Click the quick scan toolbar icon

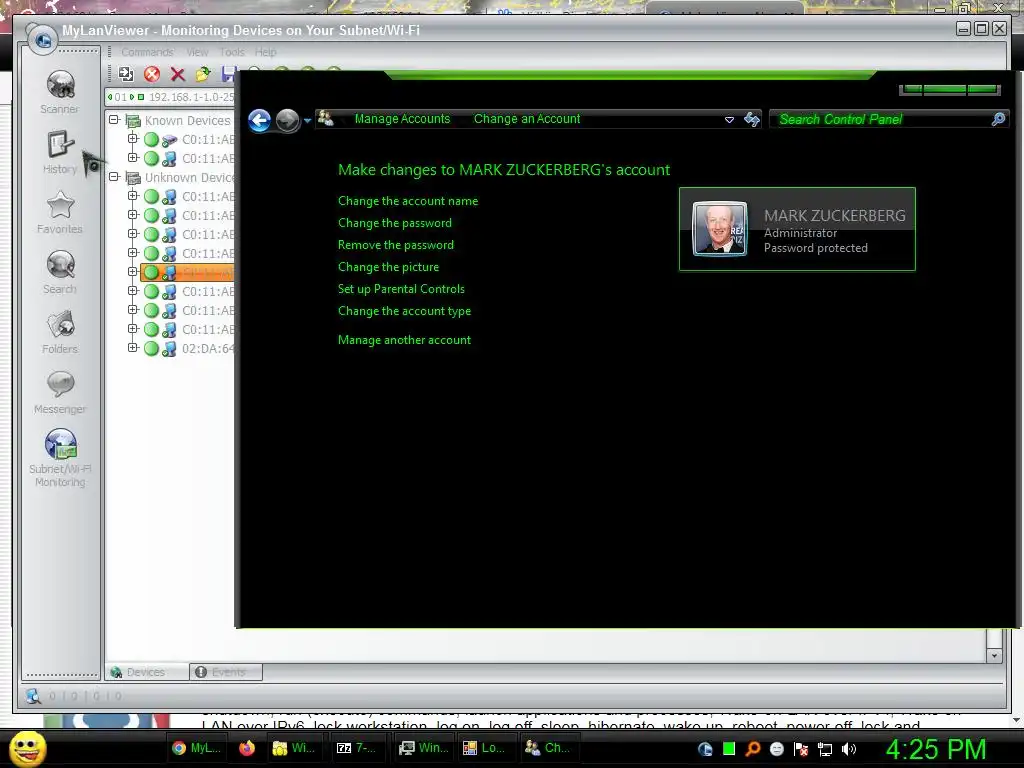126,74
